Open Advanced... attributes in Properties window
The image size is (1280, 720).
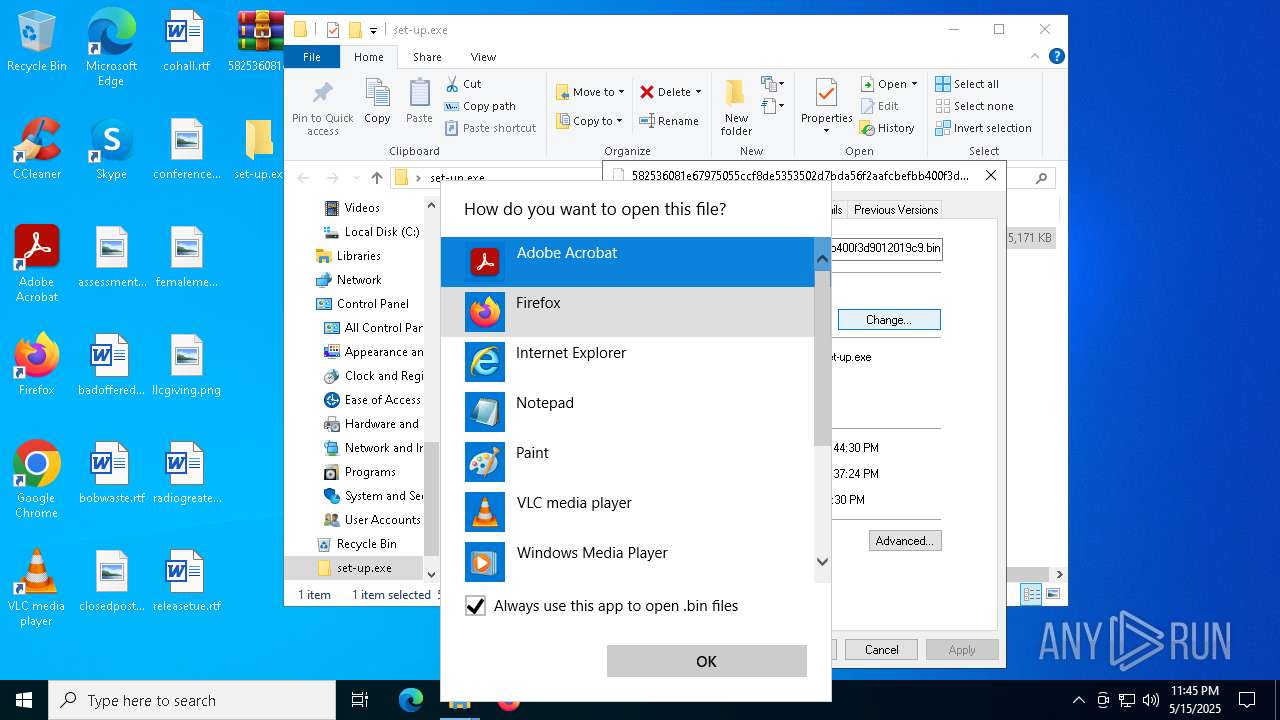coord(905,541)
